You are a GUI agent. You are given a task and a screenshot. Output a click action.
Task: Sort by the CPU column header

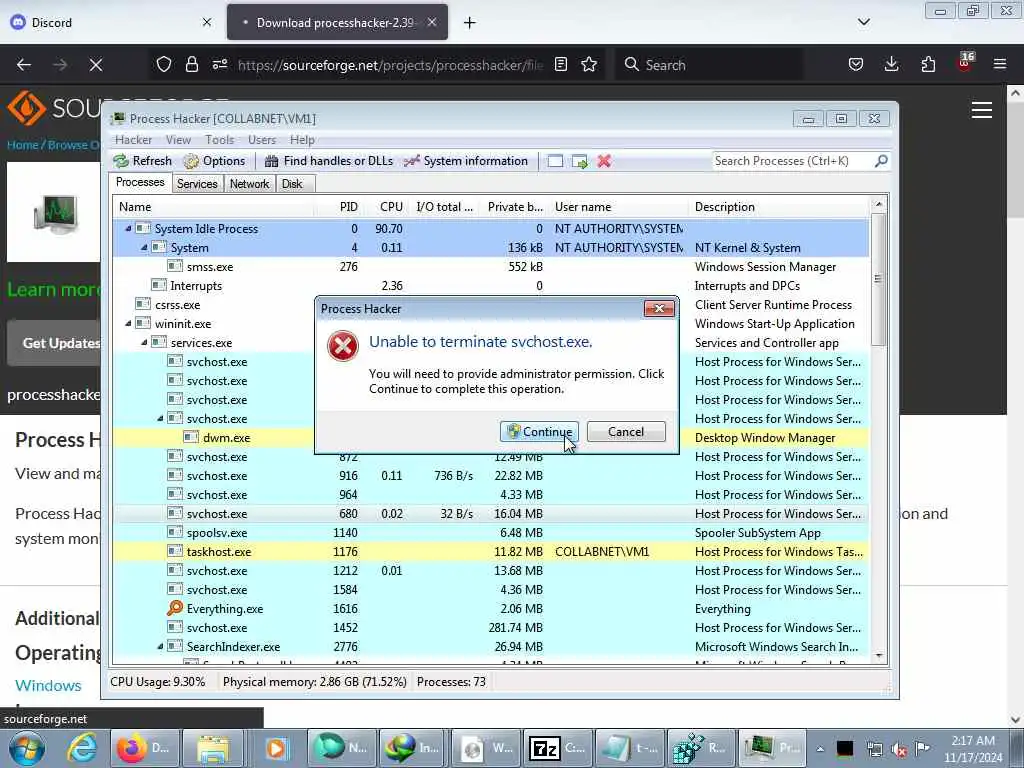386,207
